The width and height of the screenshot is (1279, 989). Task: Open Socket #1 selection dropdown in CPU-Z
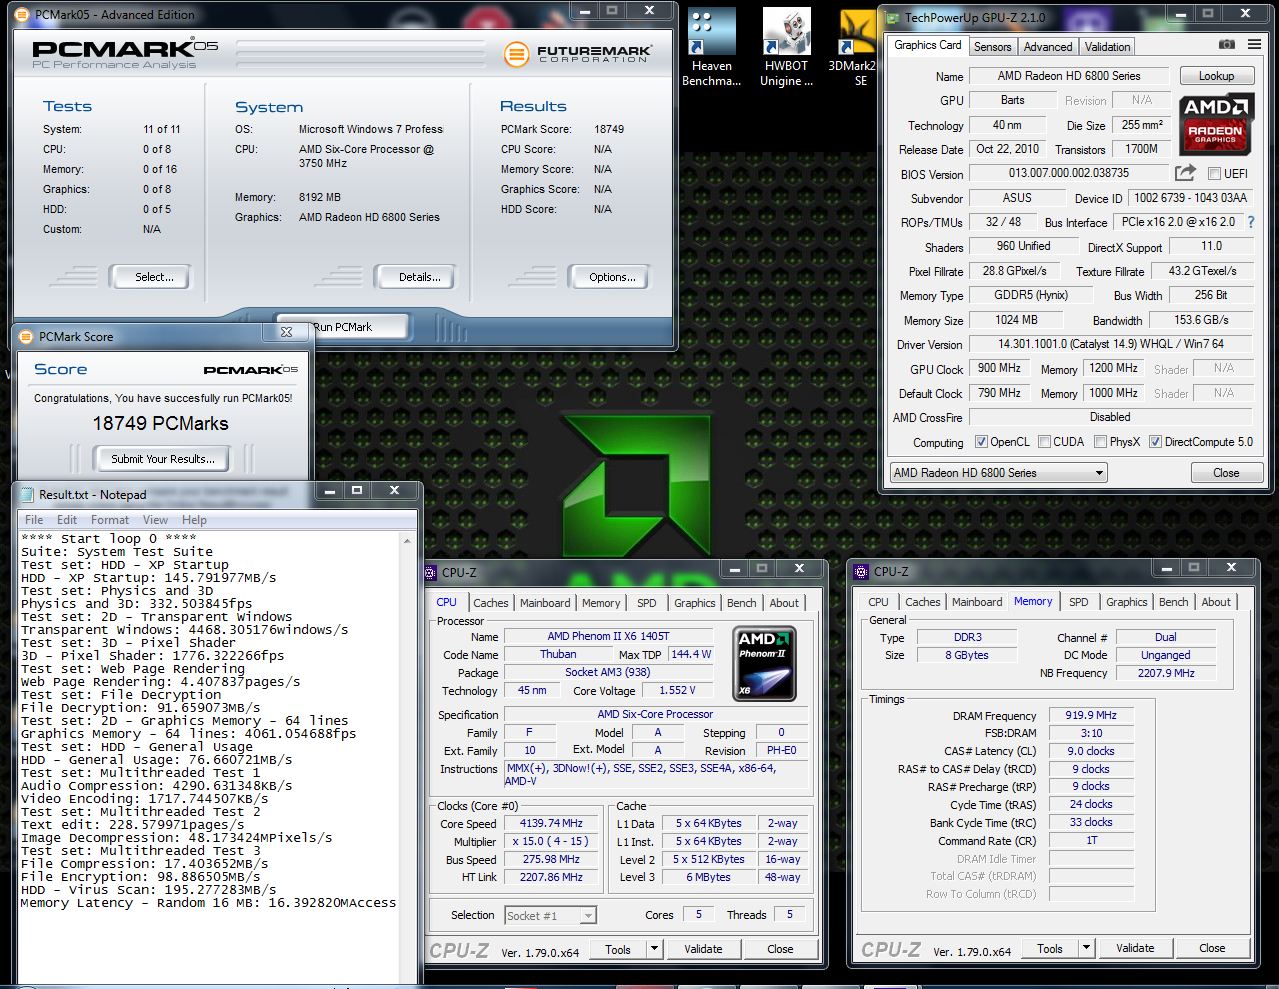point(550,915)
